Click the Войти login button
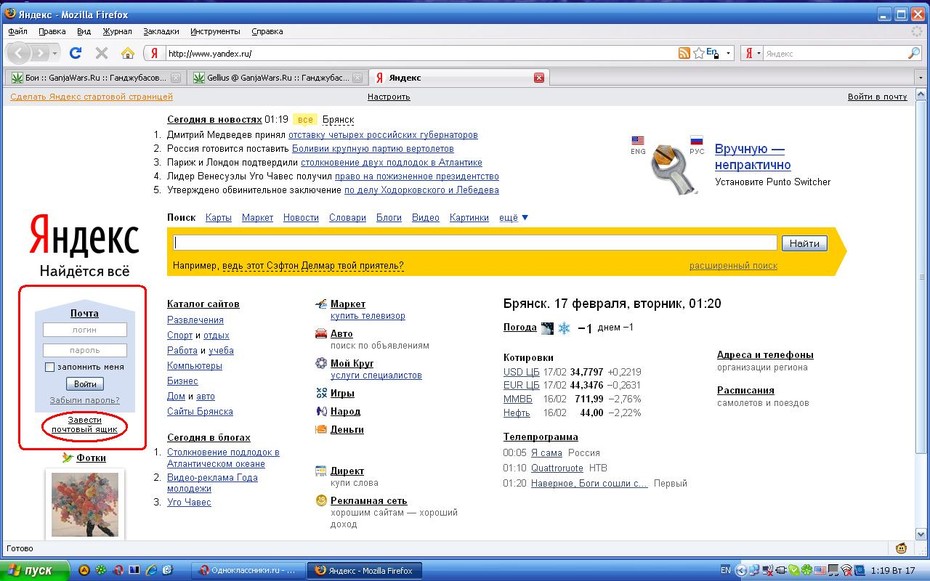This screenshot has width=930, height=581. point(85,384)
